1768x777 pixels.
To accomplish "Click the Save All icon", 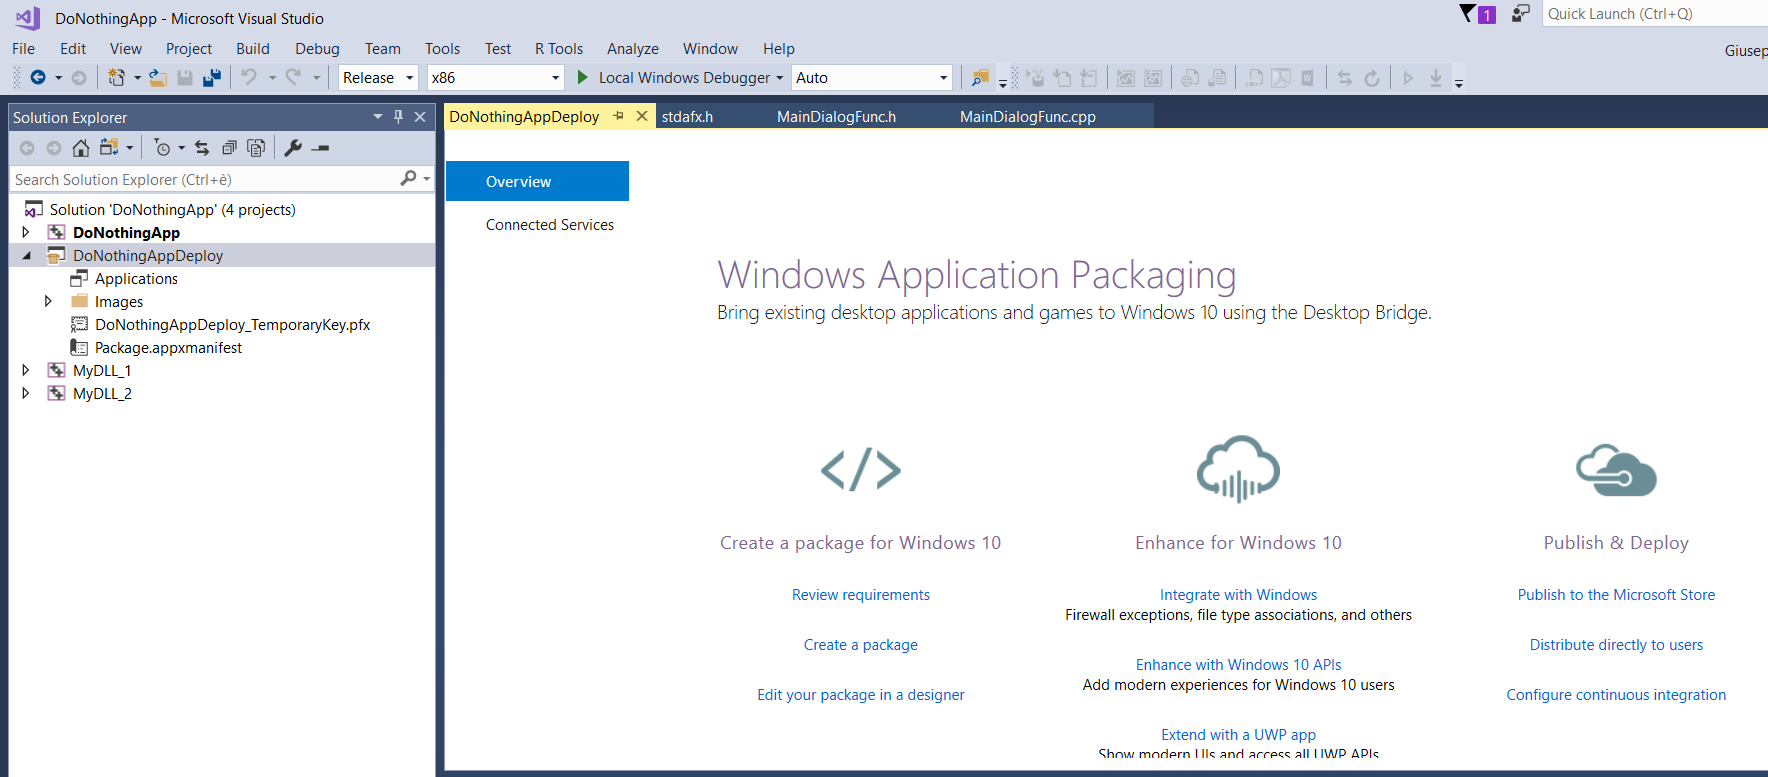I will tap(212, 78).
